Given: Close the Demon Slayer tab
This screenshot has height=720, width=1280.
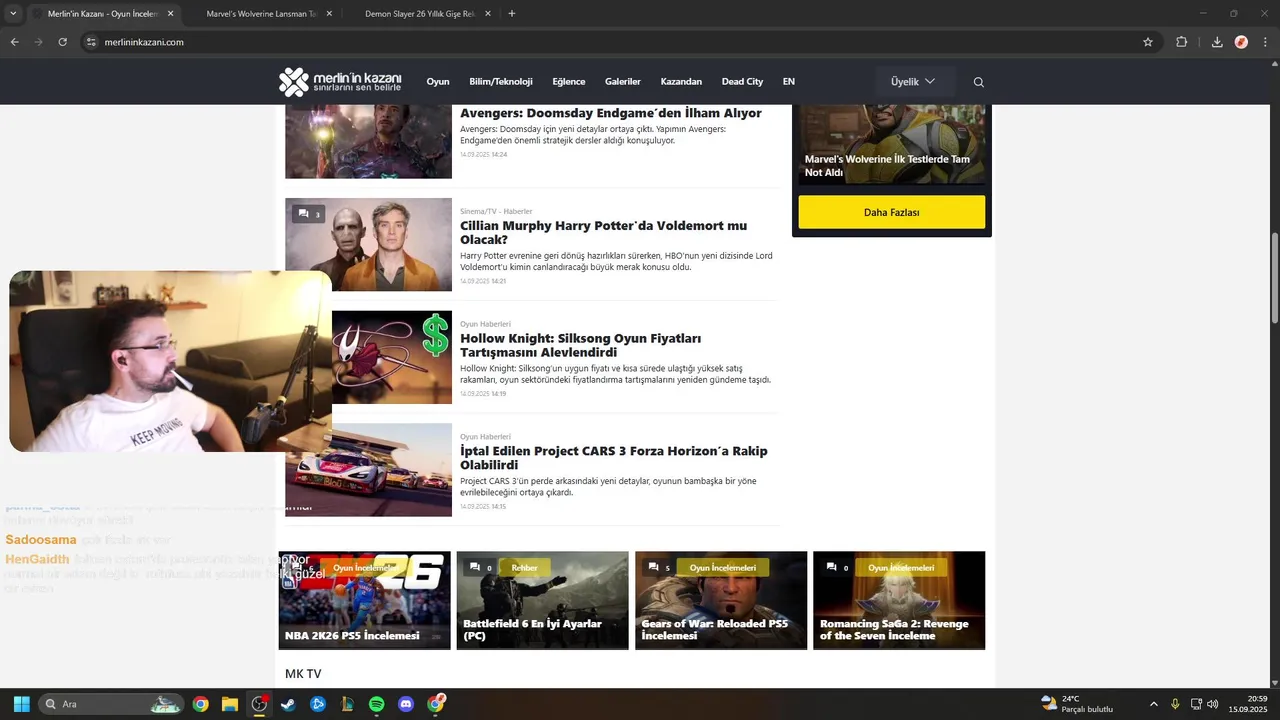Looking at the screenshot, I should tap(487, 14).
